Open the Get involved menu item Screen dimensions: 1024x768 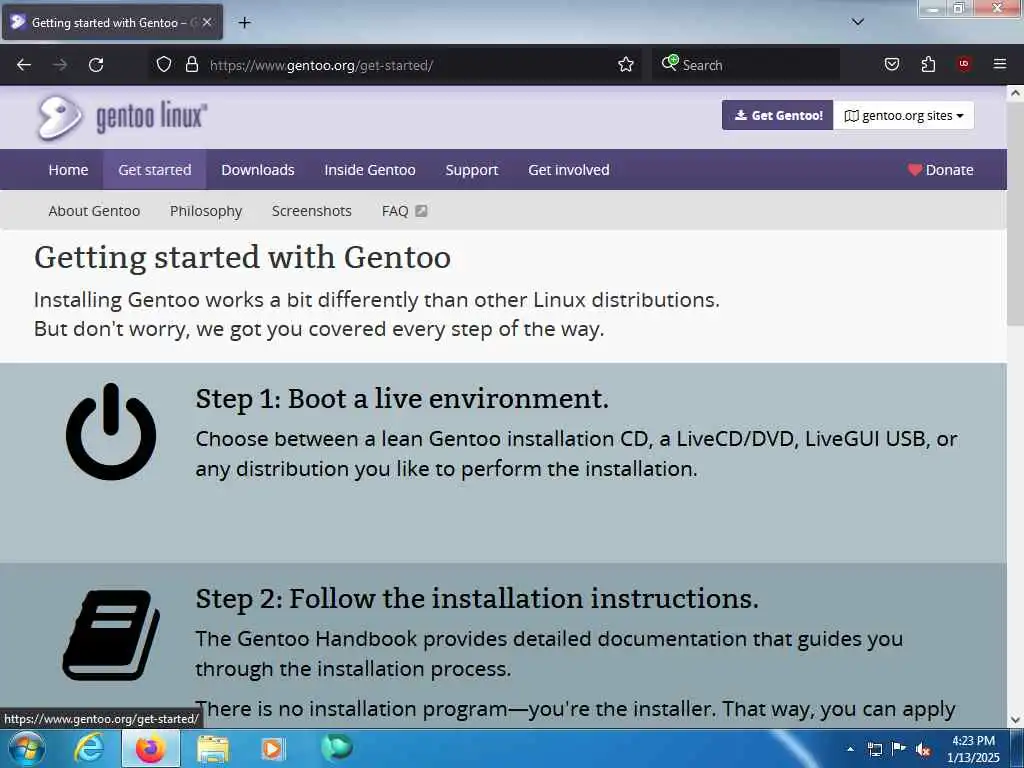tap(569, 170)
